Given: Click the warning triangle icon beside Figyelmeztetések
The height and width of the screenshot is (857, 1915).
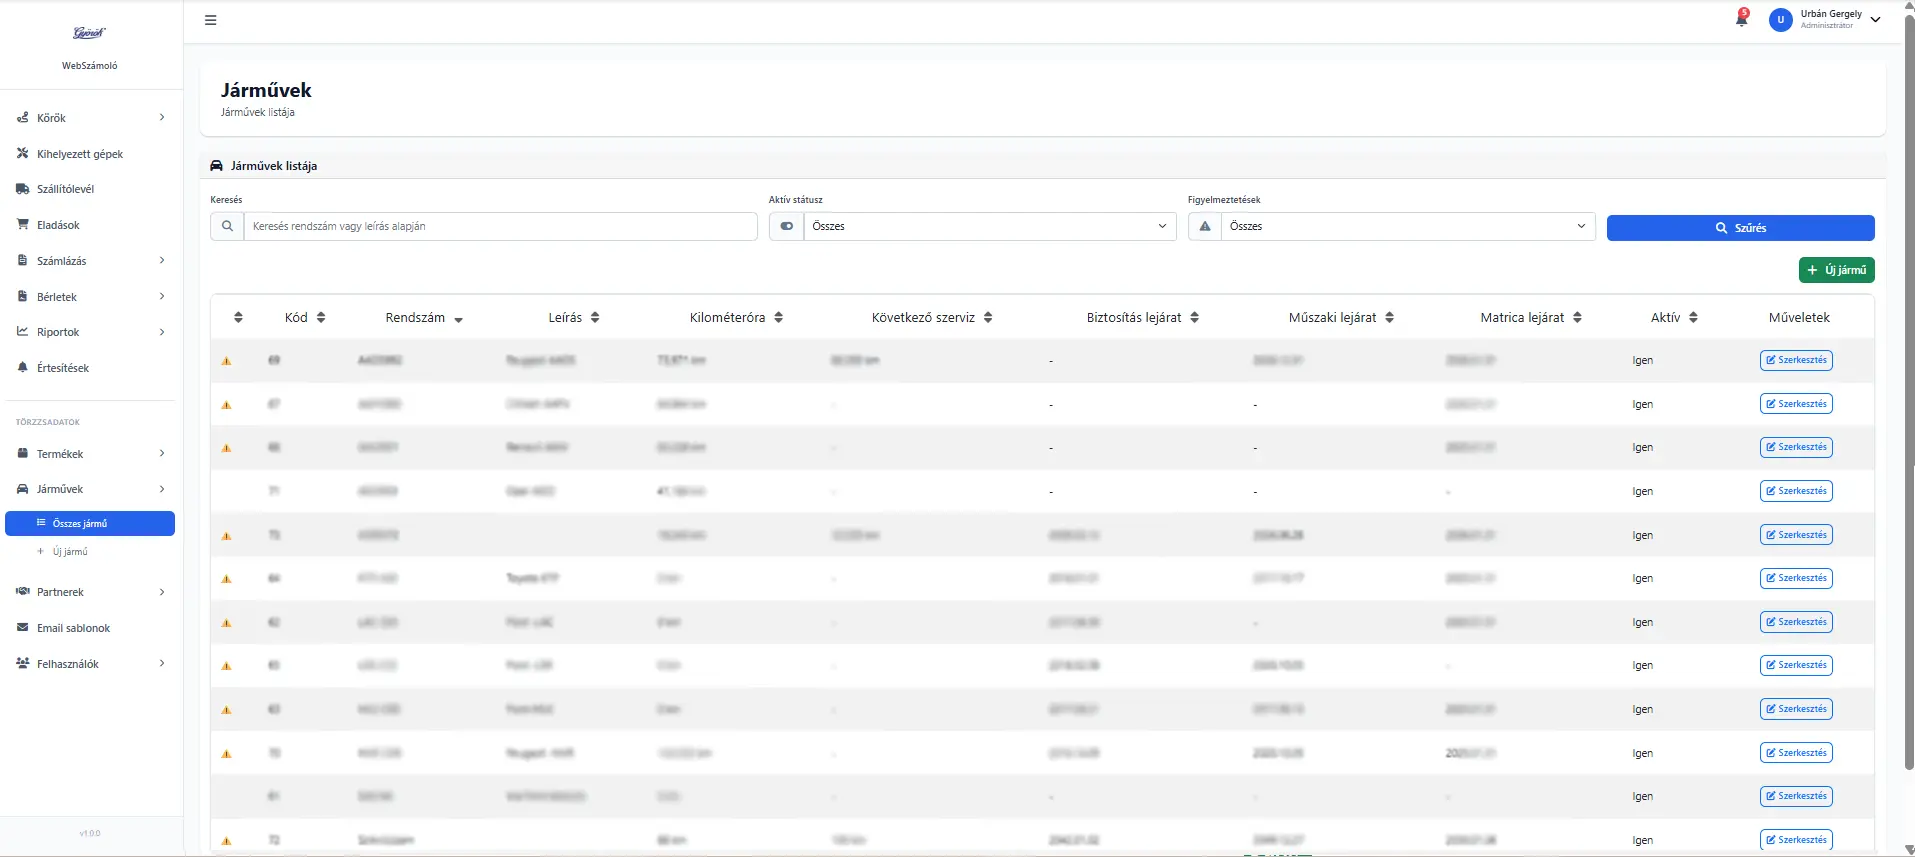Looking at the screenshot, I should pos(1205,226).
